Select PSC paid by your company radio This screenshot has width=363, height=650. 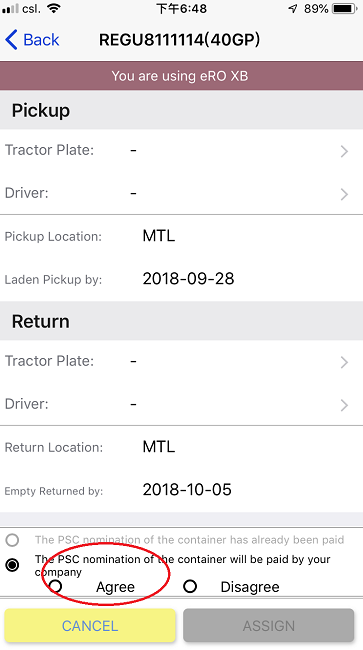pyautogui.click(x=12, y=565)
